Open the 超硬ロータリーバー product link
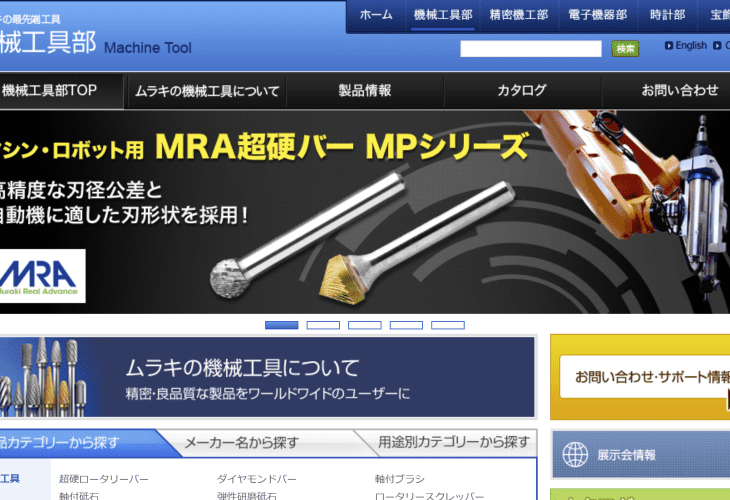730x500 pixels. pos(104,479)
